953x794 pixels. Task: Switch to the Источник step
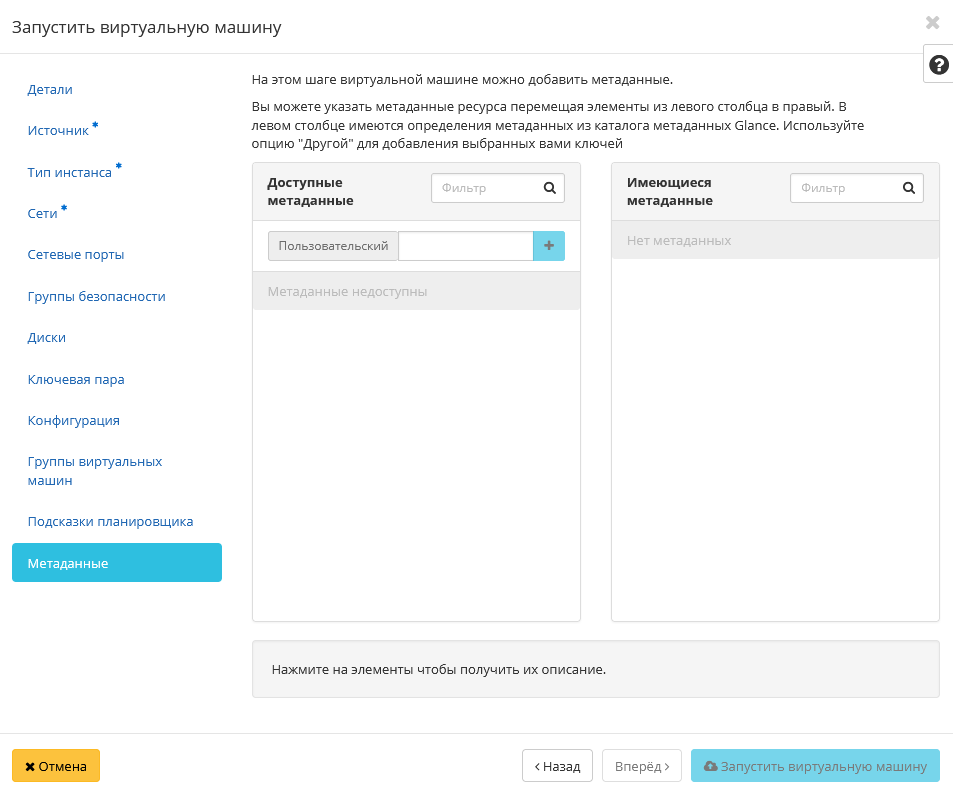(58, 131)
